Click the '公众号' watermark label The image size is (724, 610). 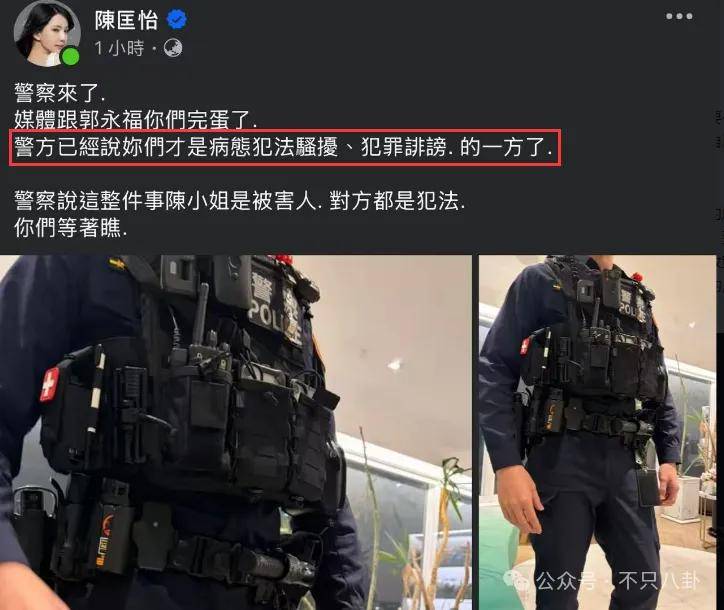(565, 580)
